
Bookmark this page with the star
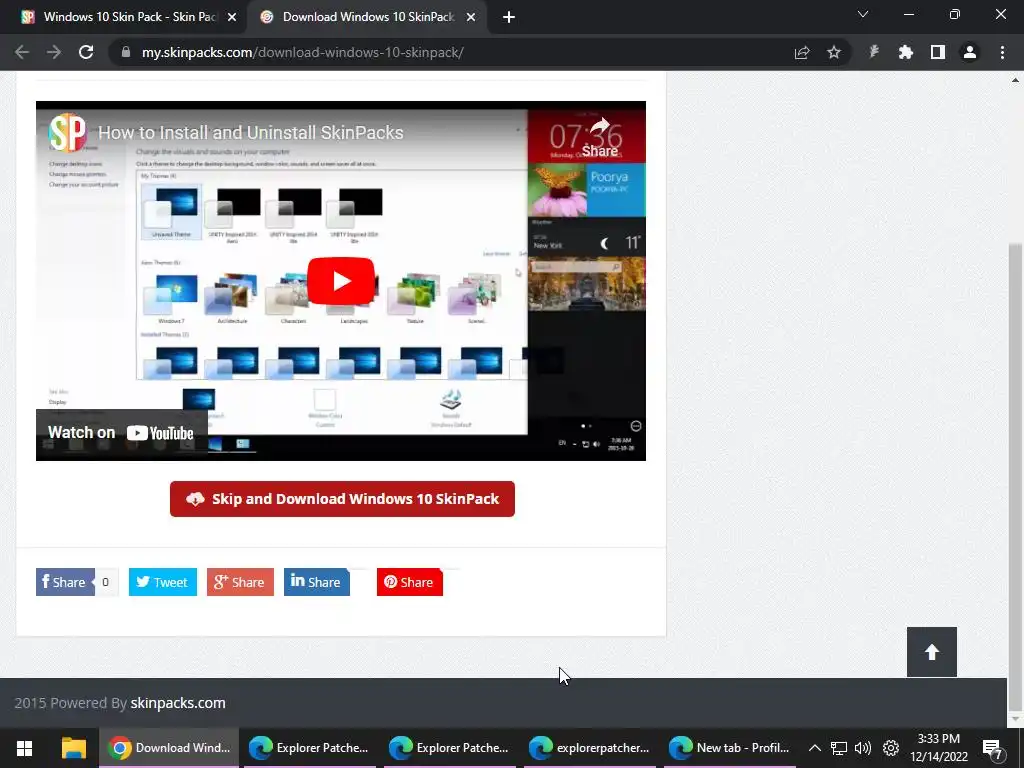coord(834,52)
